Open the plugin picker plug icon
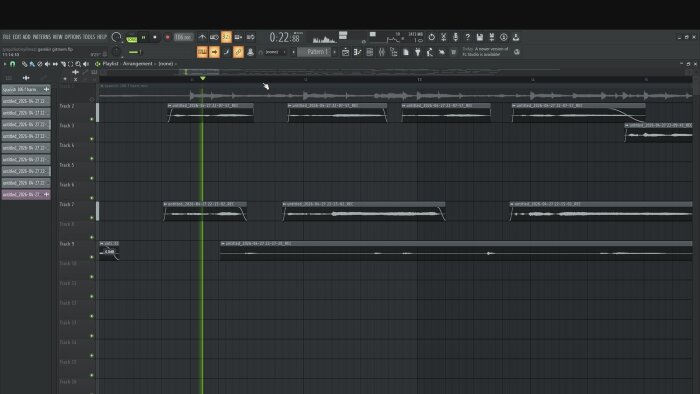This screenshot has height=394, width=700. (418, 52)
